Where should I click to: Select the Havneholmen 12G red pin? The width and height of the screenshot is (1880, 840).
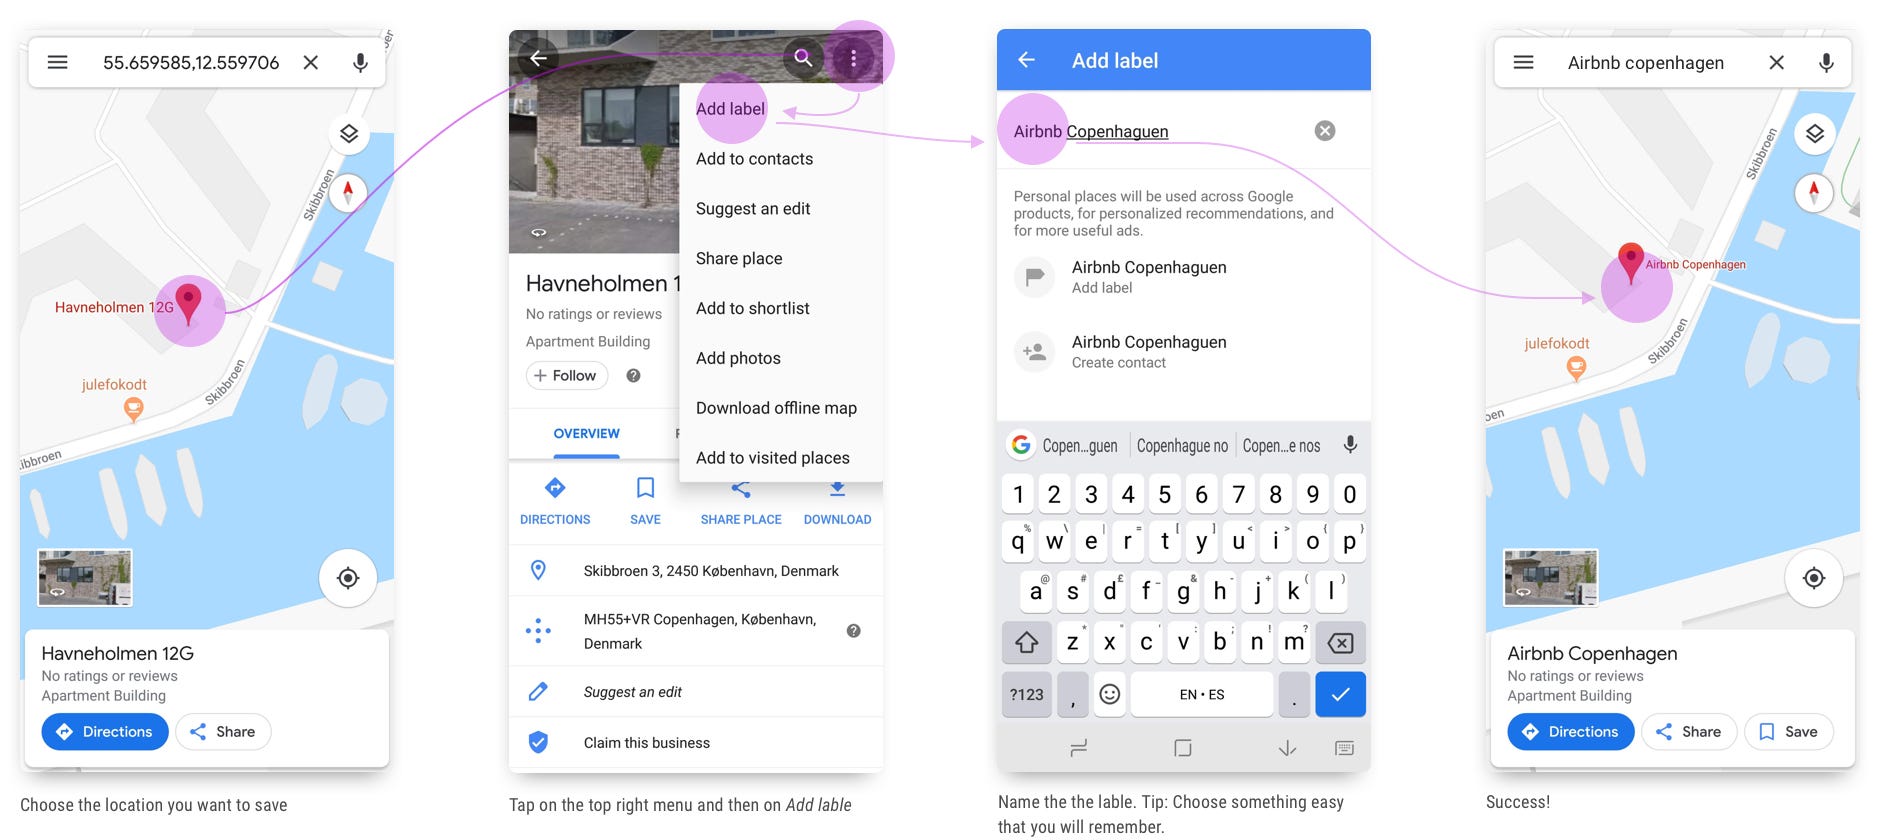[x=188, y=303]
